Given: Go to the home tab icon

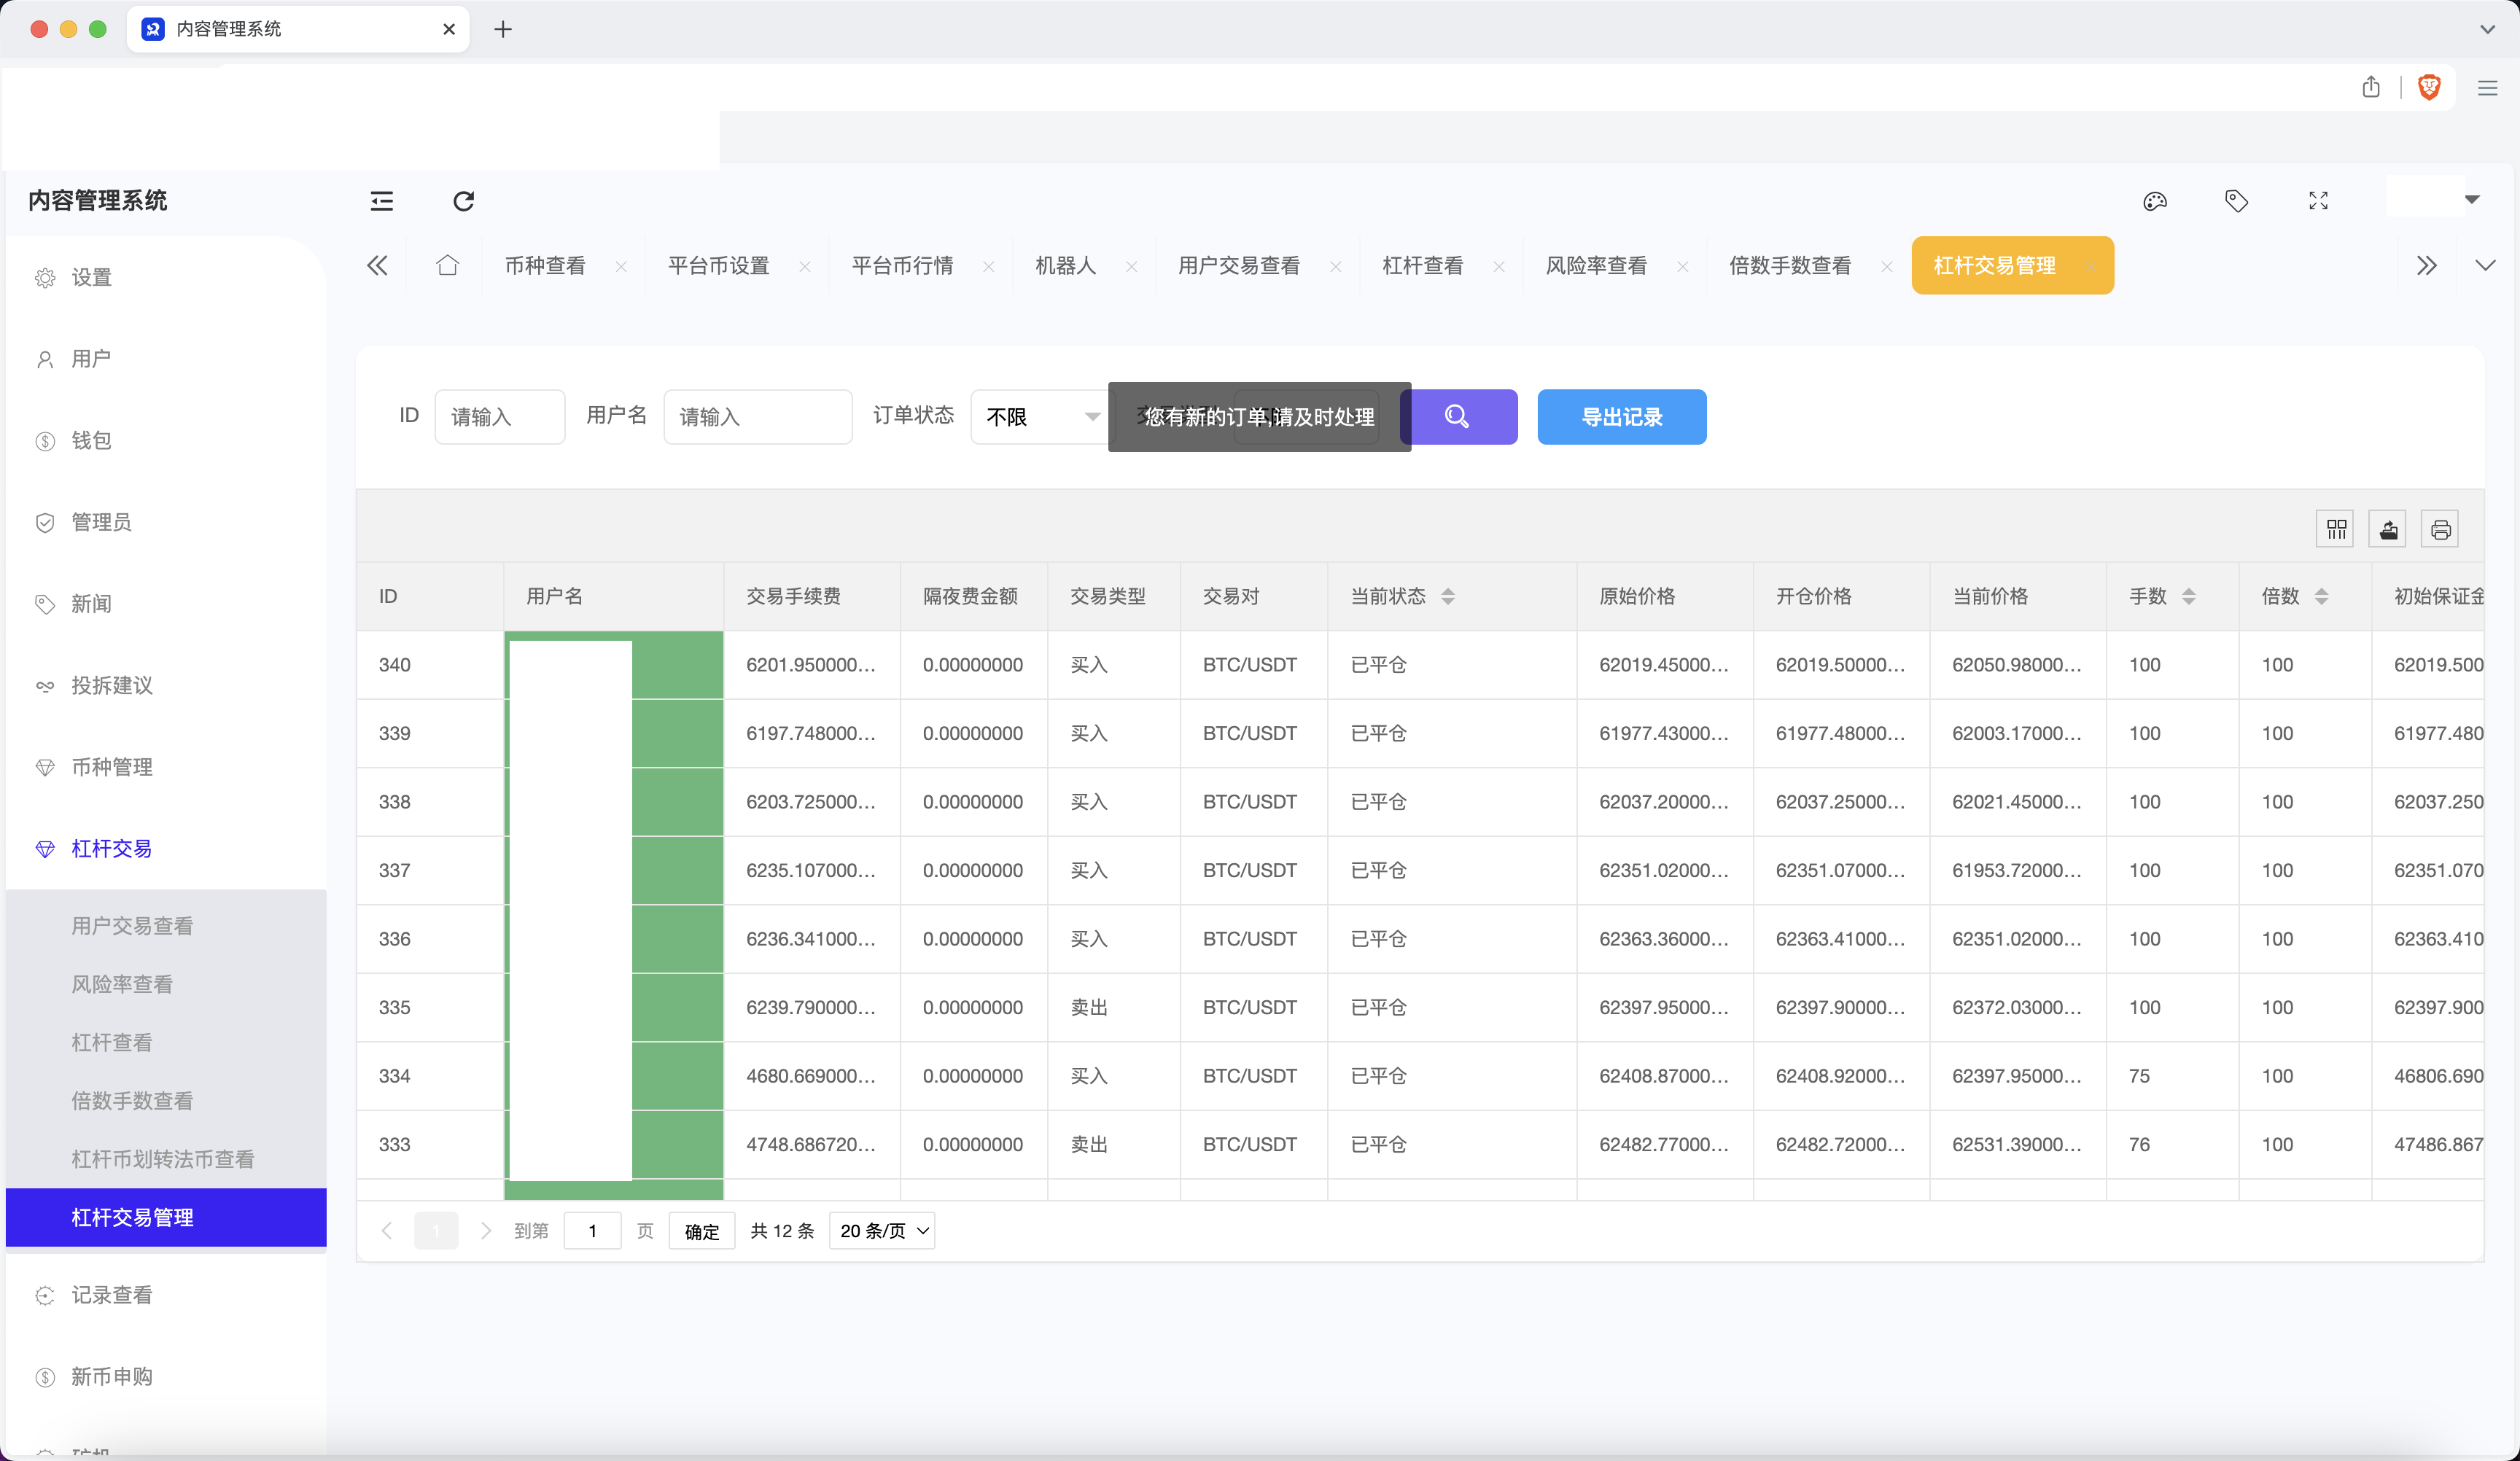Looking at the screenshot, I should 447,265.
